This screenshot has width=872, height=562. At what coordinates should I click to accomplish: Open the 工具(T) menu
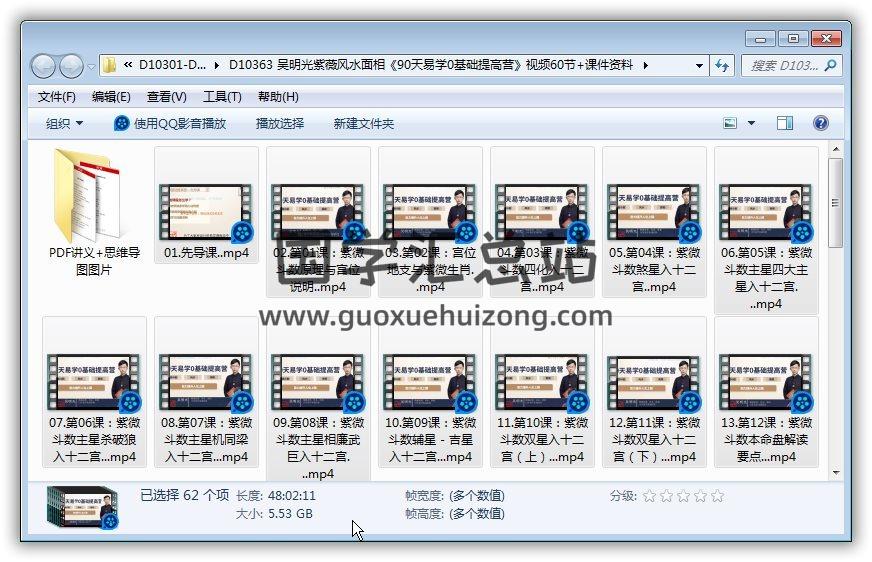point(222,97)
